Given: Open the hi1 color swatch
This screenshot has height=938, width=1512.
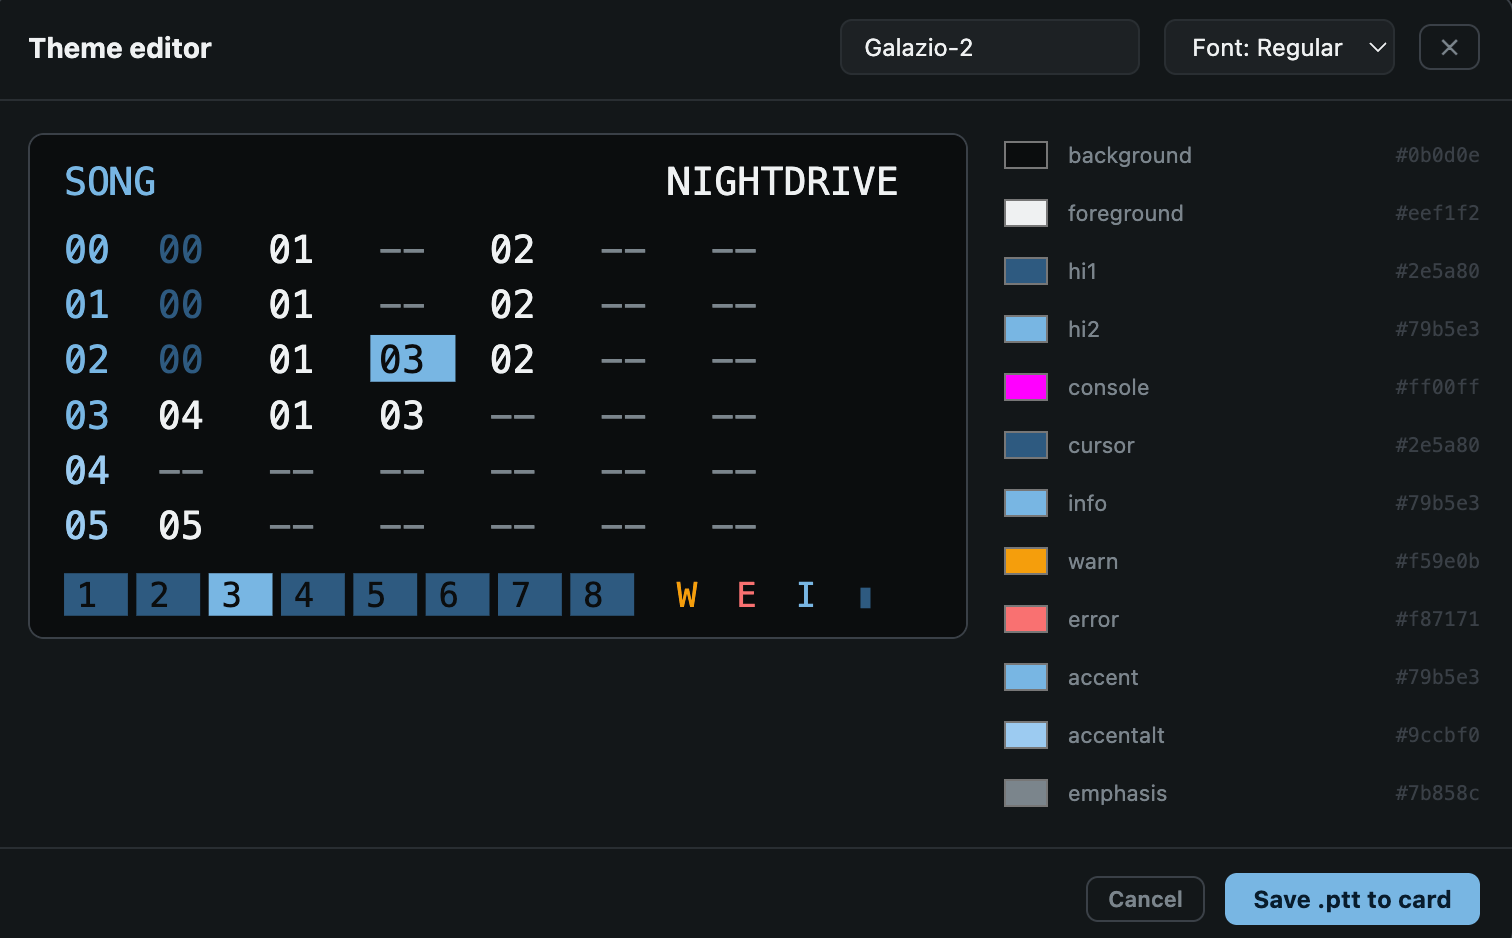Looking at the screenshot, I should (x=1026, y=271).
